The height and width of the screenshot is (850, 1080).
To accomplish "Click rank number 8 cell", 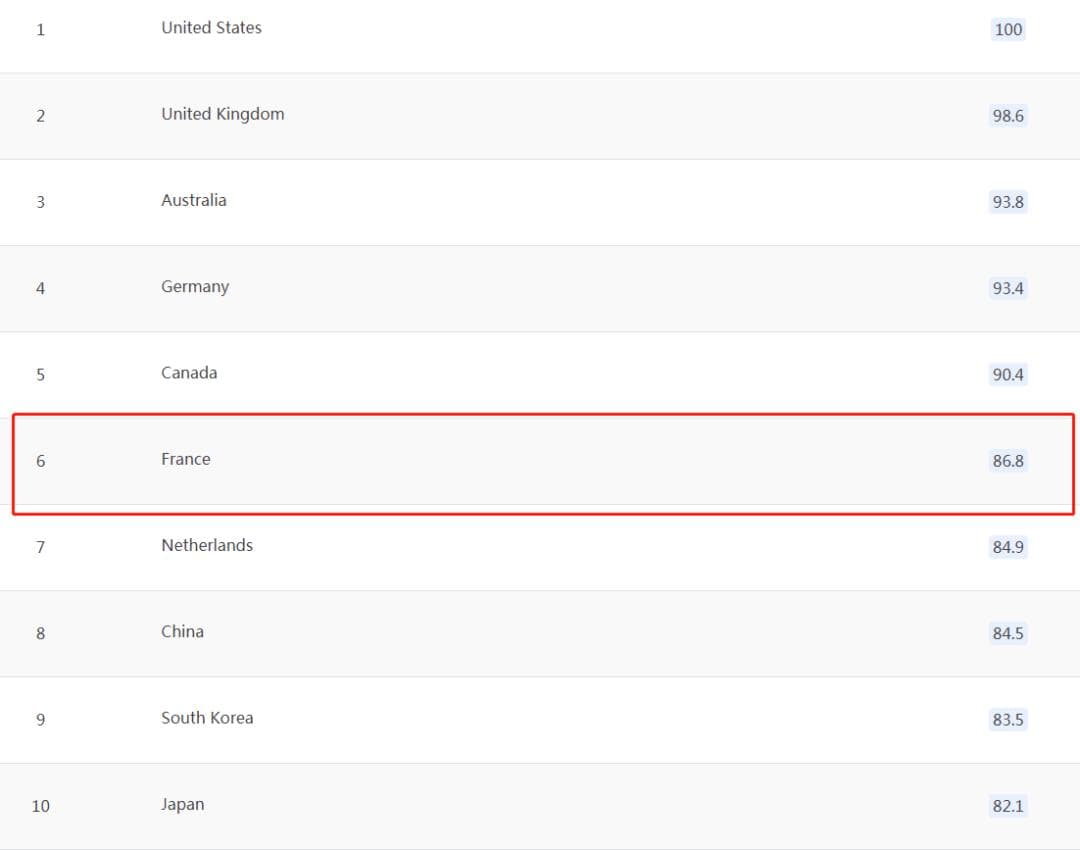I will coord(41,633).
